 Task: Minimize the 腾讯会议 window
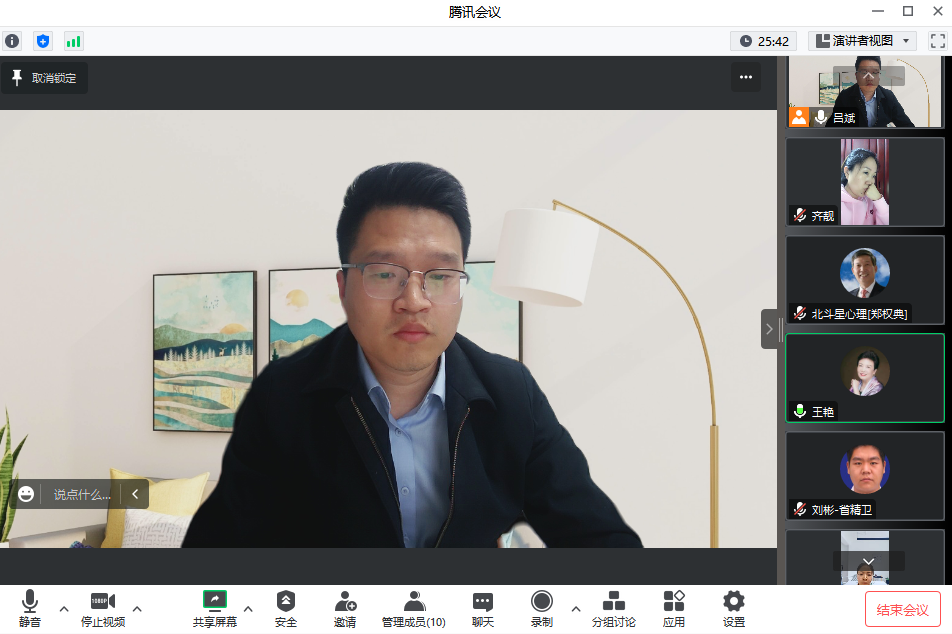click(x=877, y=11)
